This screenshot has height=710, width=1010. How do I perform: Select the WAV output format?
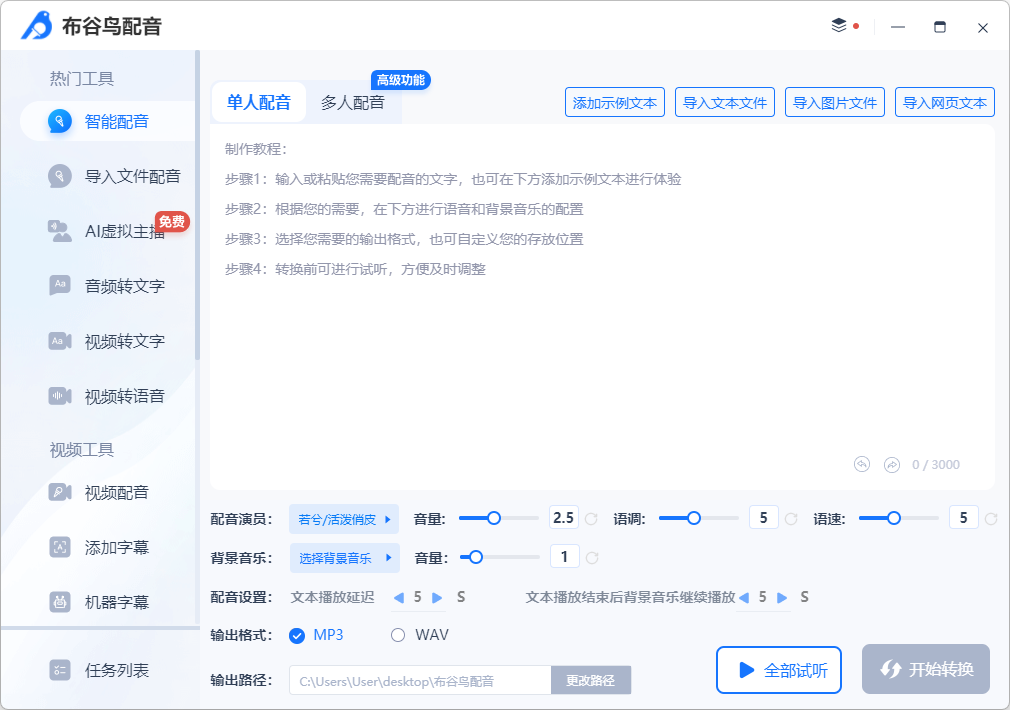point(397,634)
